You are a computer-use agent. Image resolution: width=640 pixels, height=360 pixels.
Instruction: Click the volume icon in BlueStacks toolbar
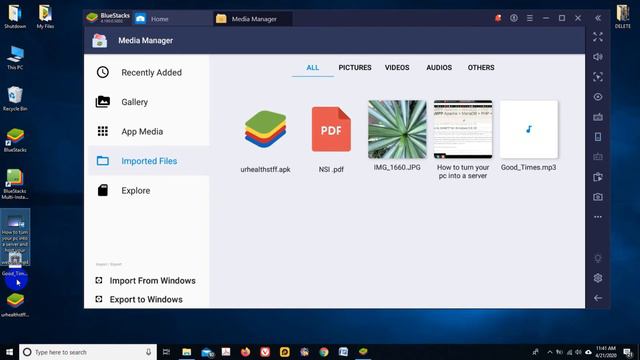pyautogui.click(x=598, y=57)
